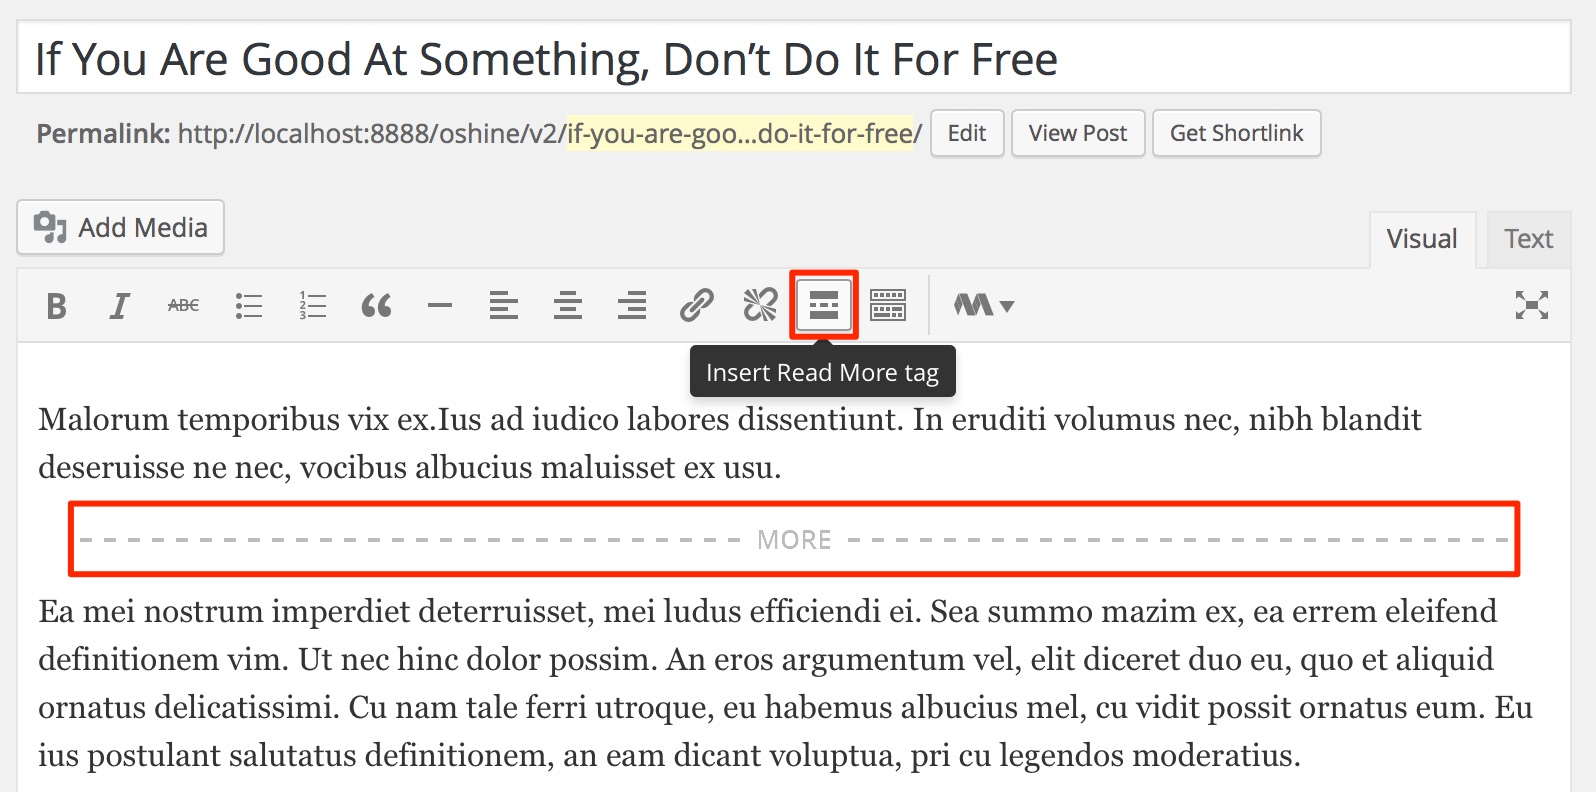Viewport: 1596px width, 792px height.
Task: Toggle bold formatting
Action: click(56, 305)
